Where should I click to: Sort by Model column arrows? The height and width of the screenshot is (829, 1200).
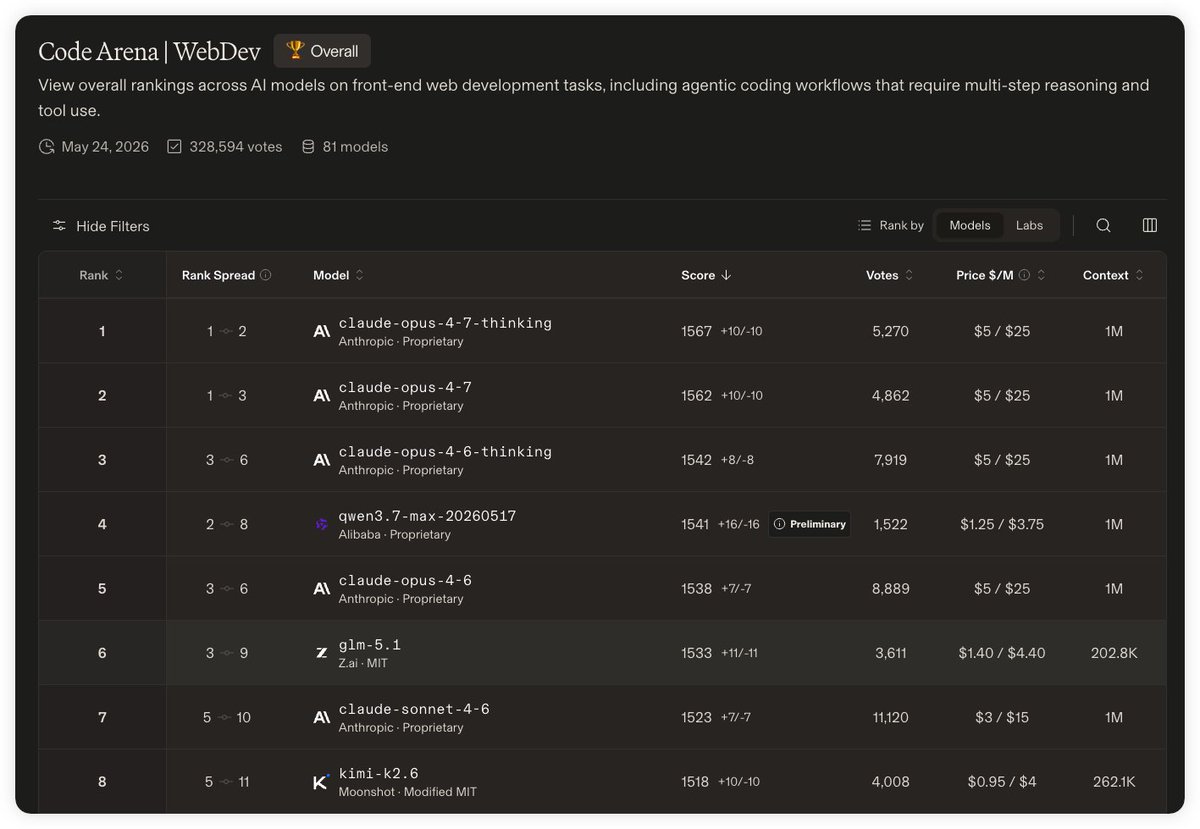pyautogui.click(x=360, y=275)
